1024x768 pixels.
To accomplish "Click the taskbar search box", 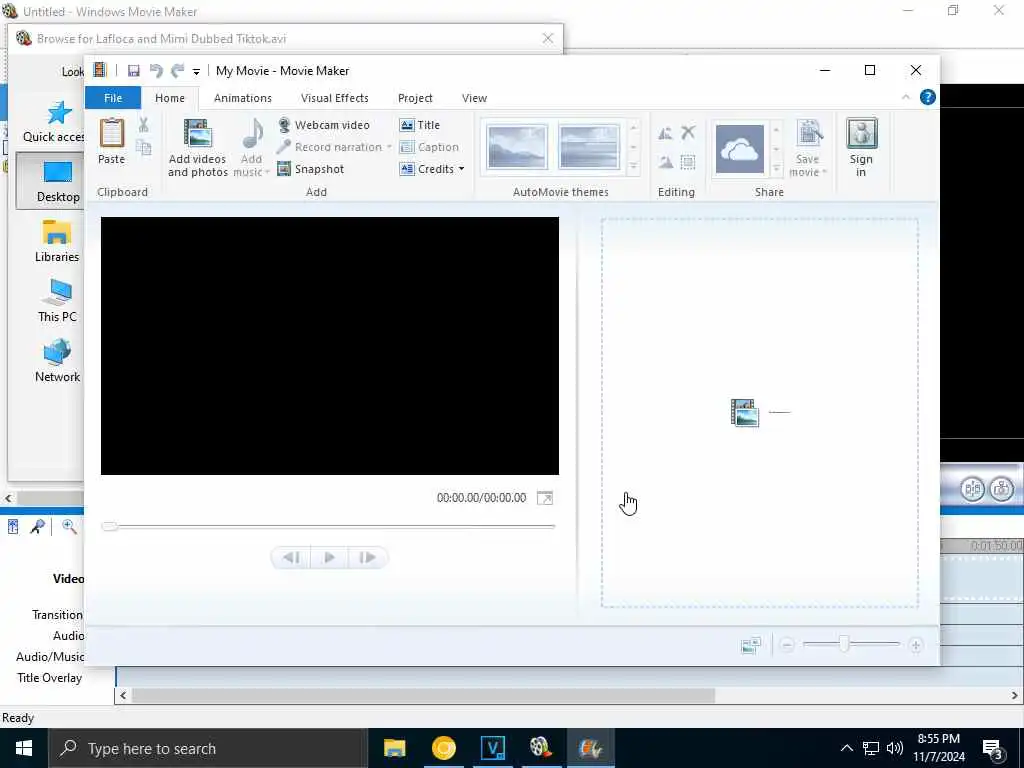I will [208, 748].
